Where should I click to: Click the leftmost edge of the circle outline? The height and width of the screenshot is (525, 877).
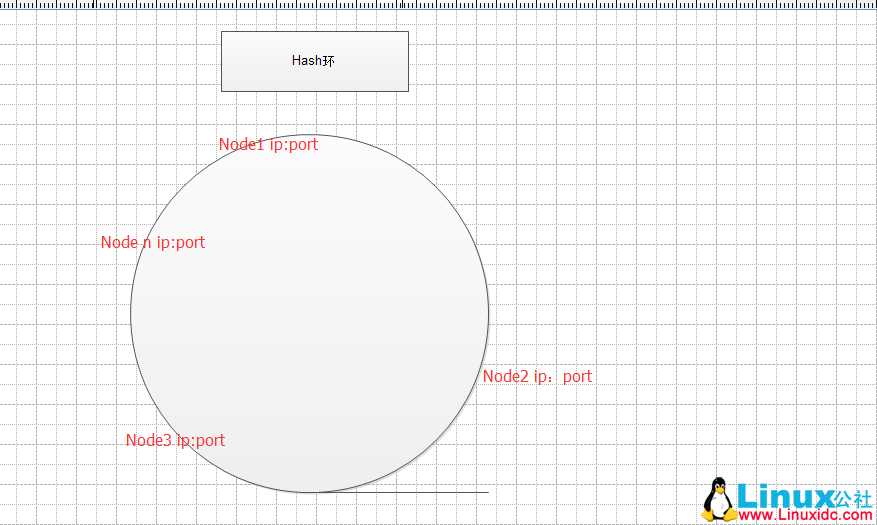tap(131, 313)
